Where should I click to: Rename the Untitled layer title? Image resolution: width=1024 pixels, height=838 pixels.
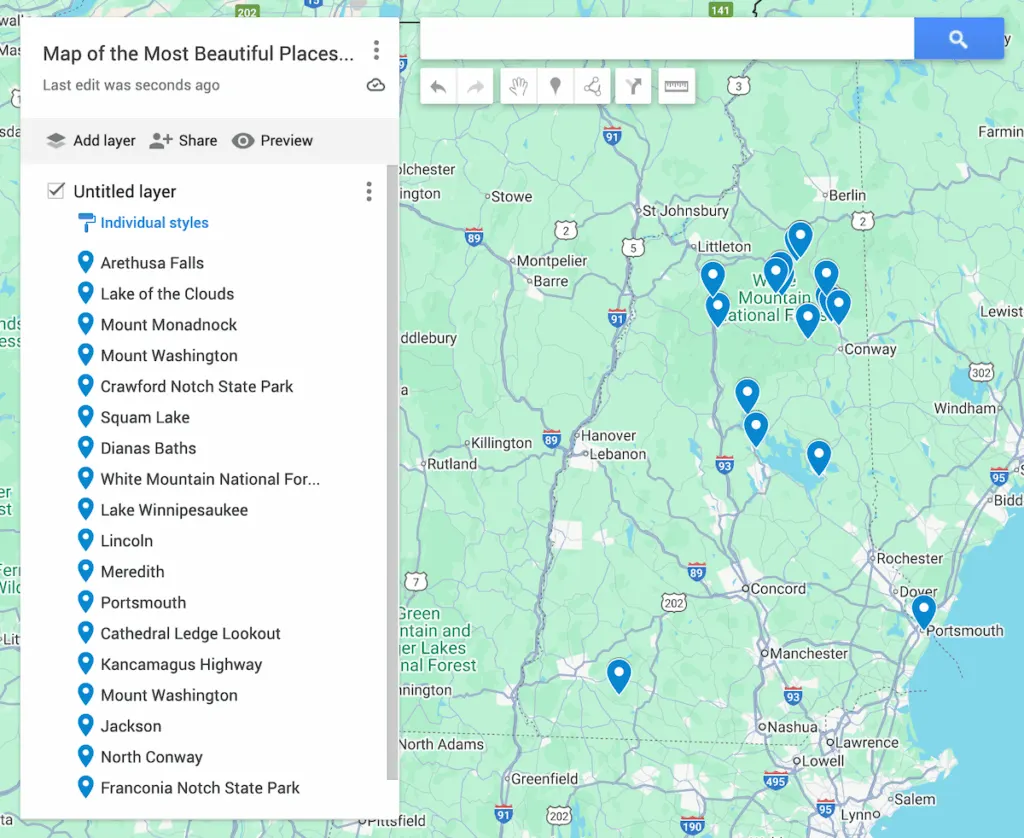point(125,191)
